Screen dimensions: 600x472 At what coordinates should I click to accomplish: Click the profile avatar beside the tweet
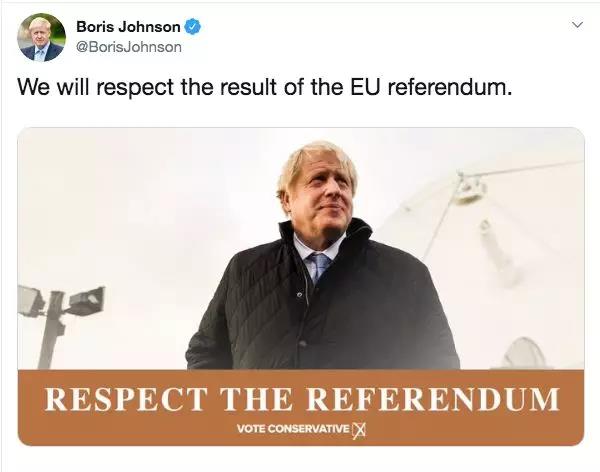pyautogui.click(x=42, y=37)
